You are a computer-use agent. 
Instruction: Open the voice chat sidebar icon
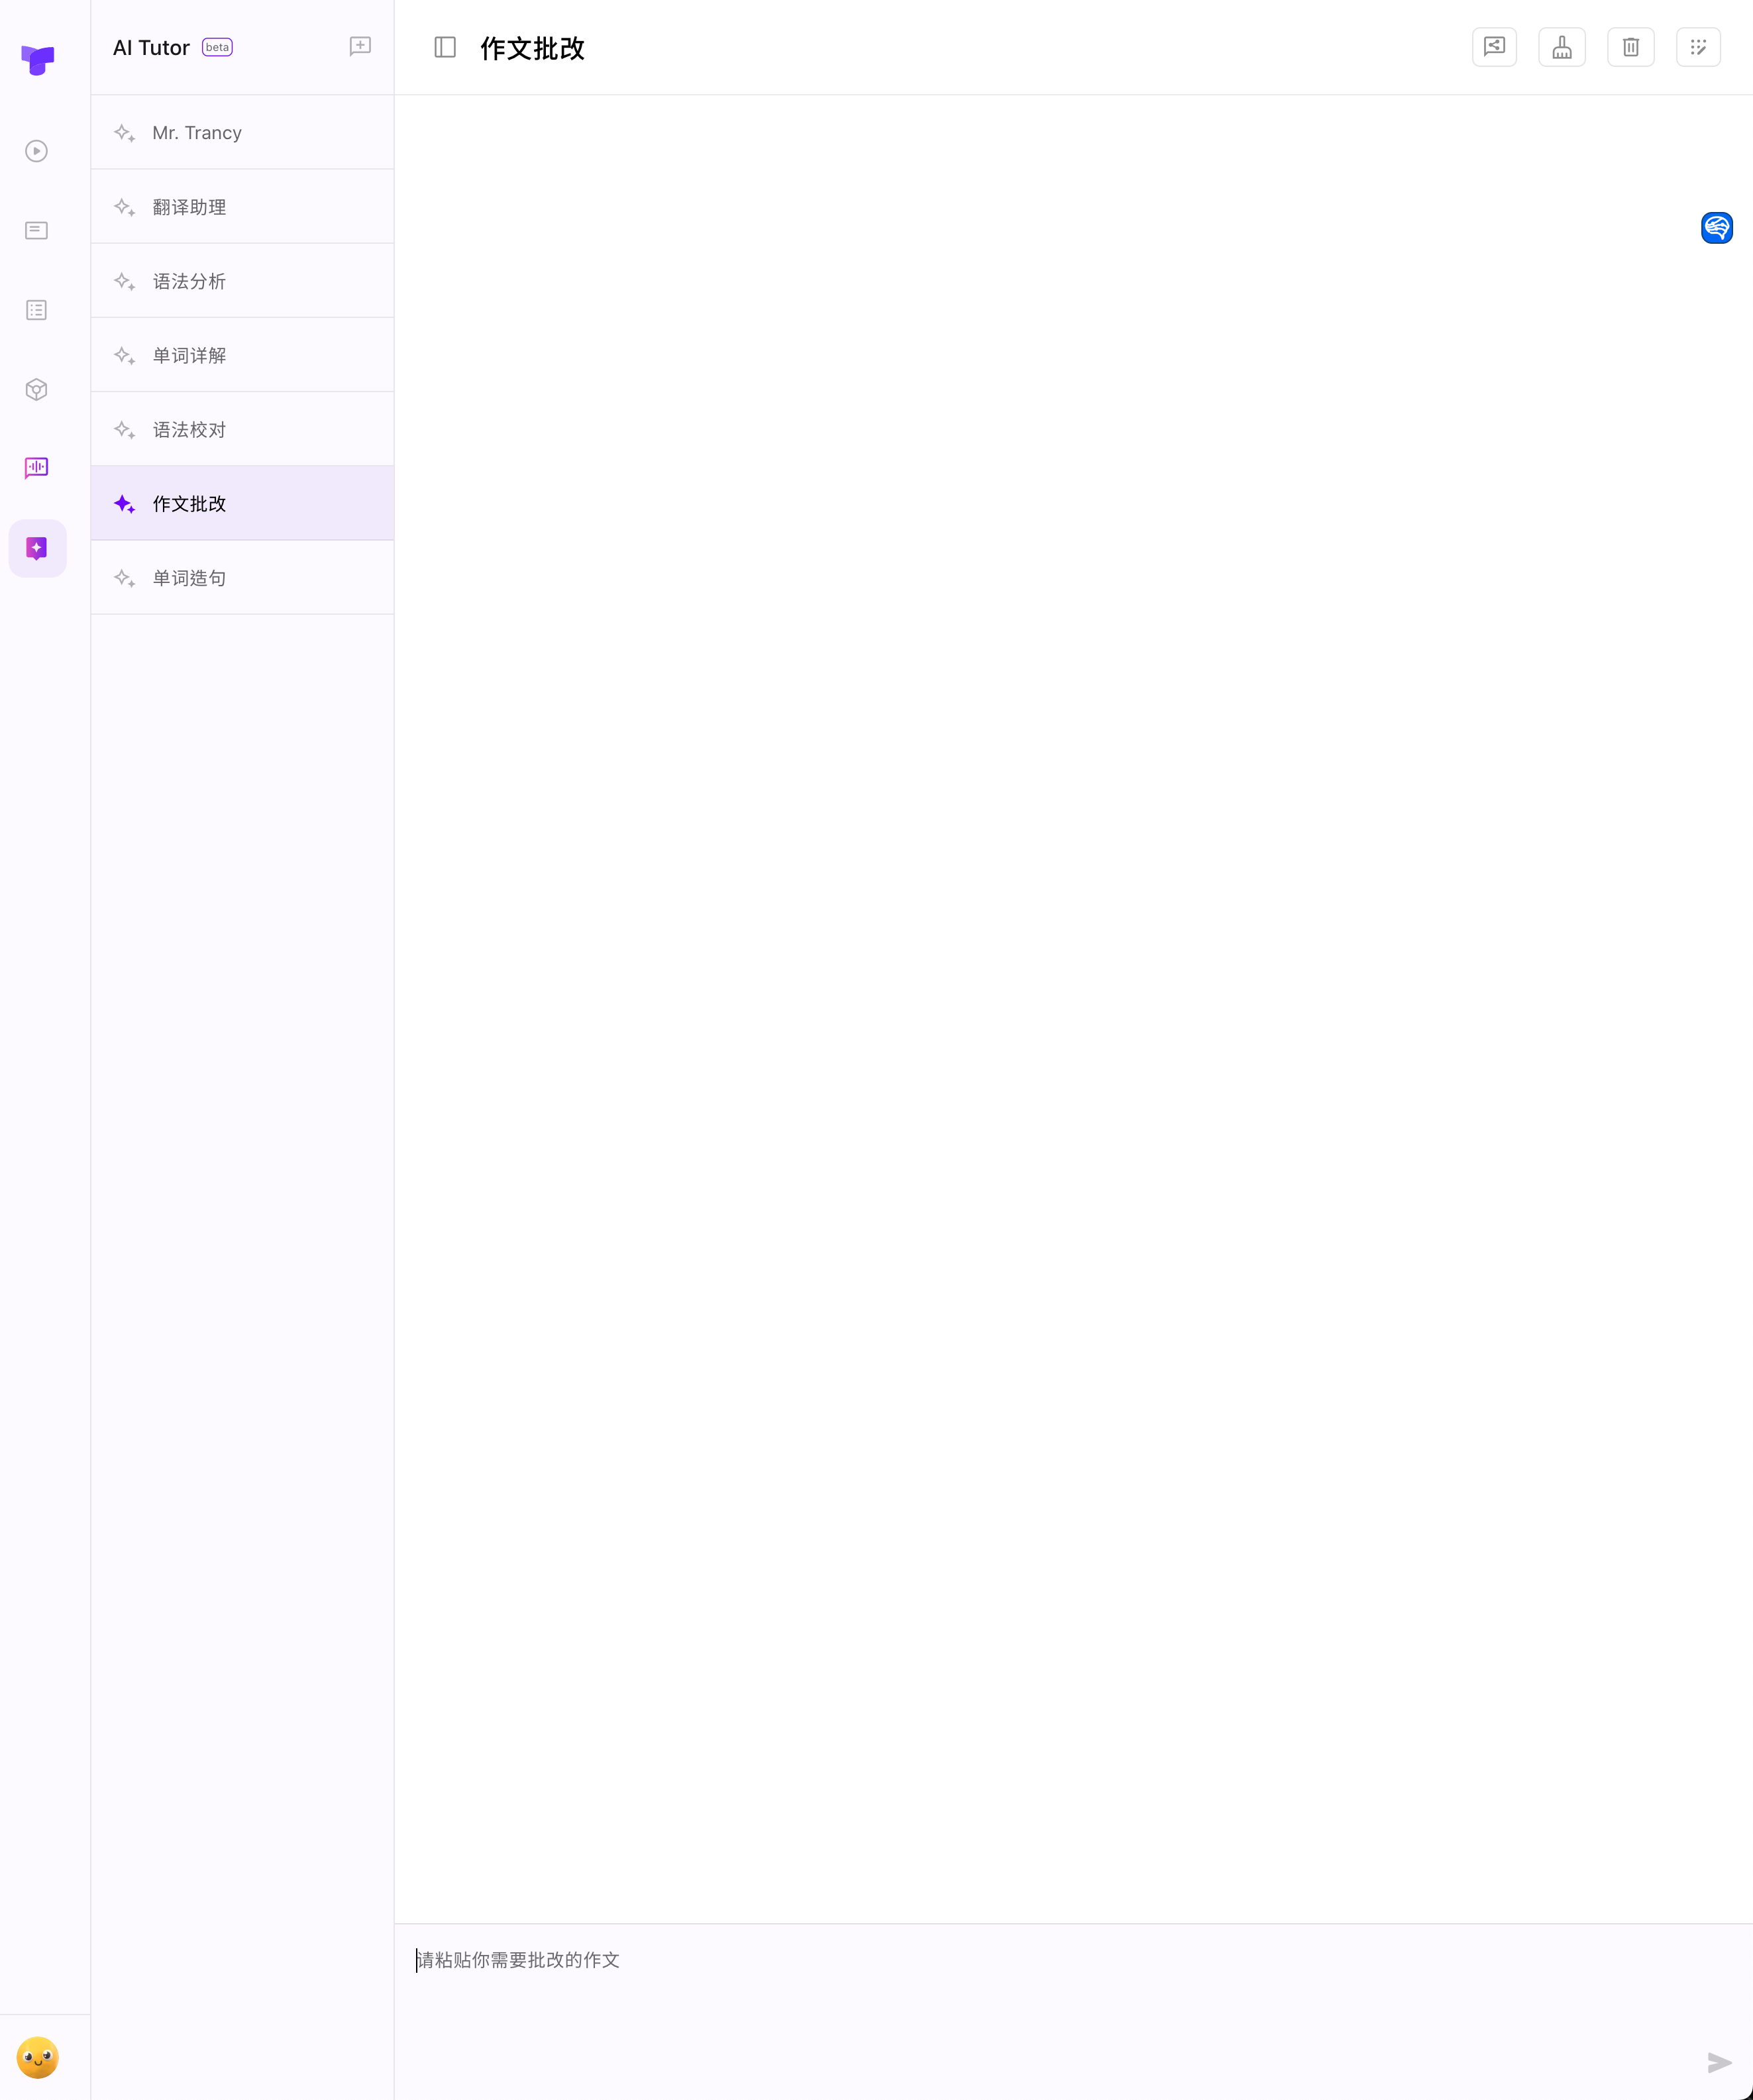[x=37, y=468]
